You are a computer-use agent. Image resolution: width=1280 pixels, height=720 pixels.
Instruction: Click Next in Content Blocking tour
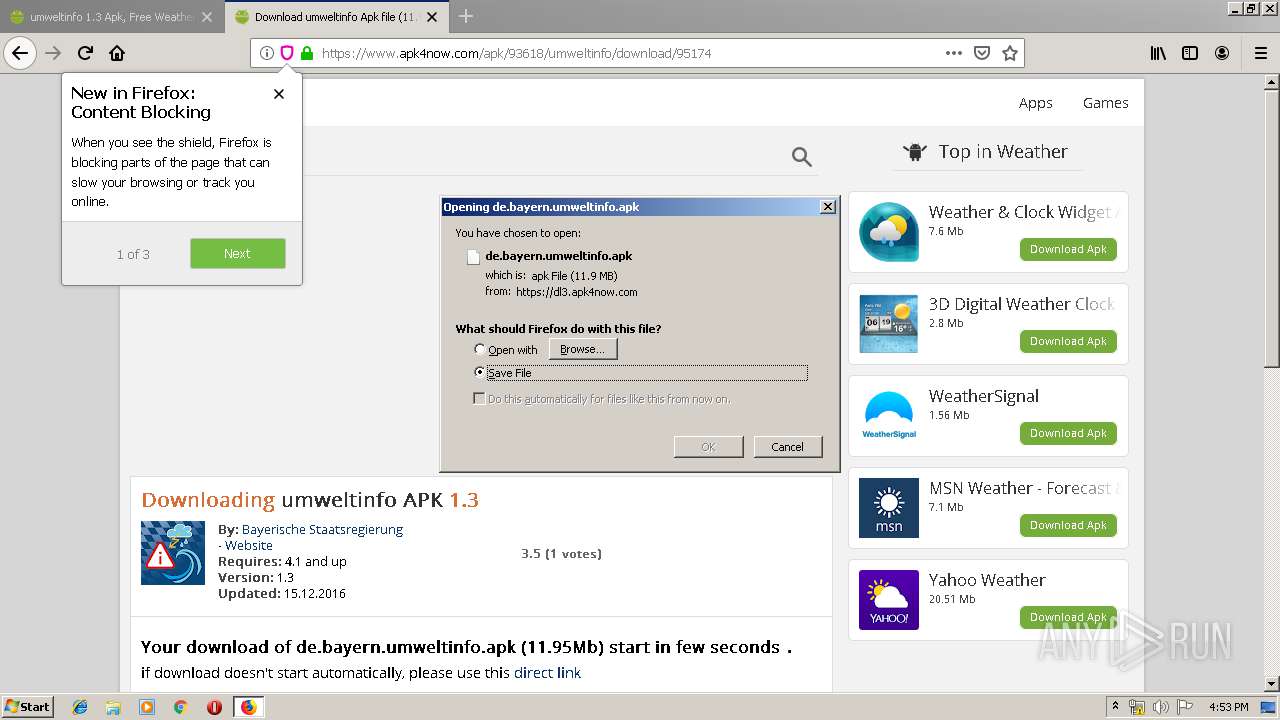(x=238, y=254)
